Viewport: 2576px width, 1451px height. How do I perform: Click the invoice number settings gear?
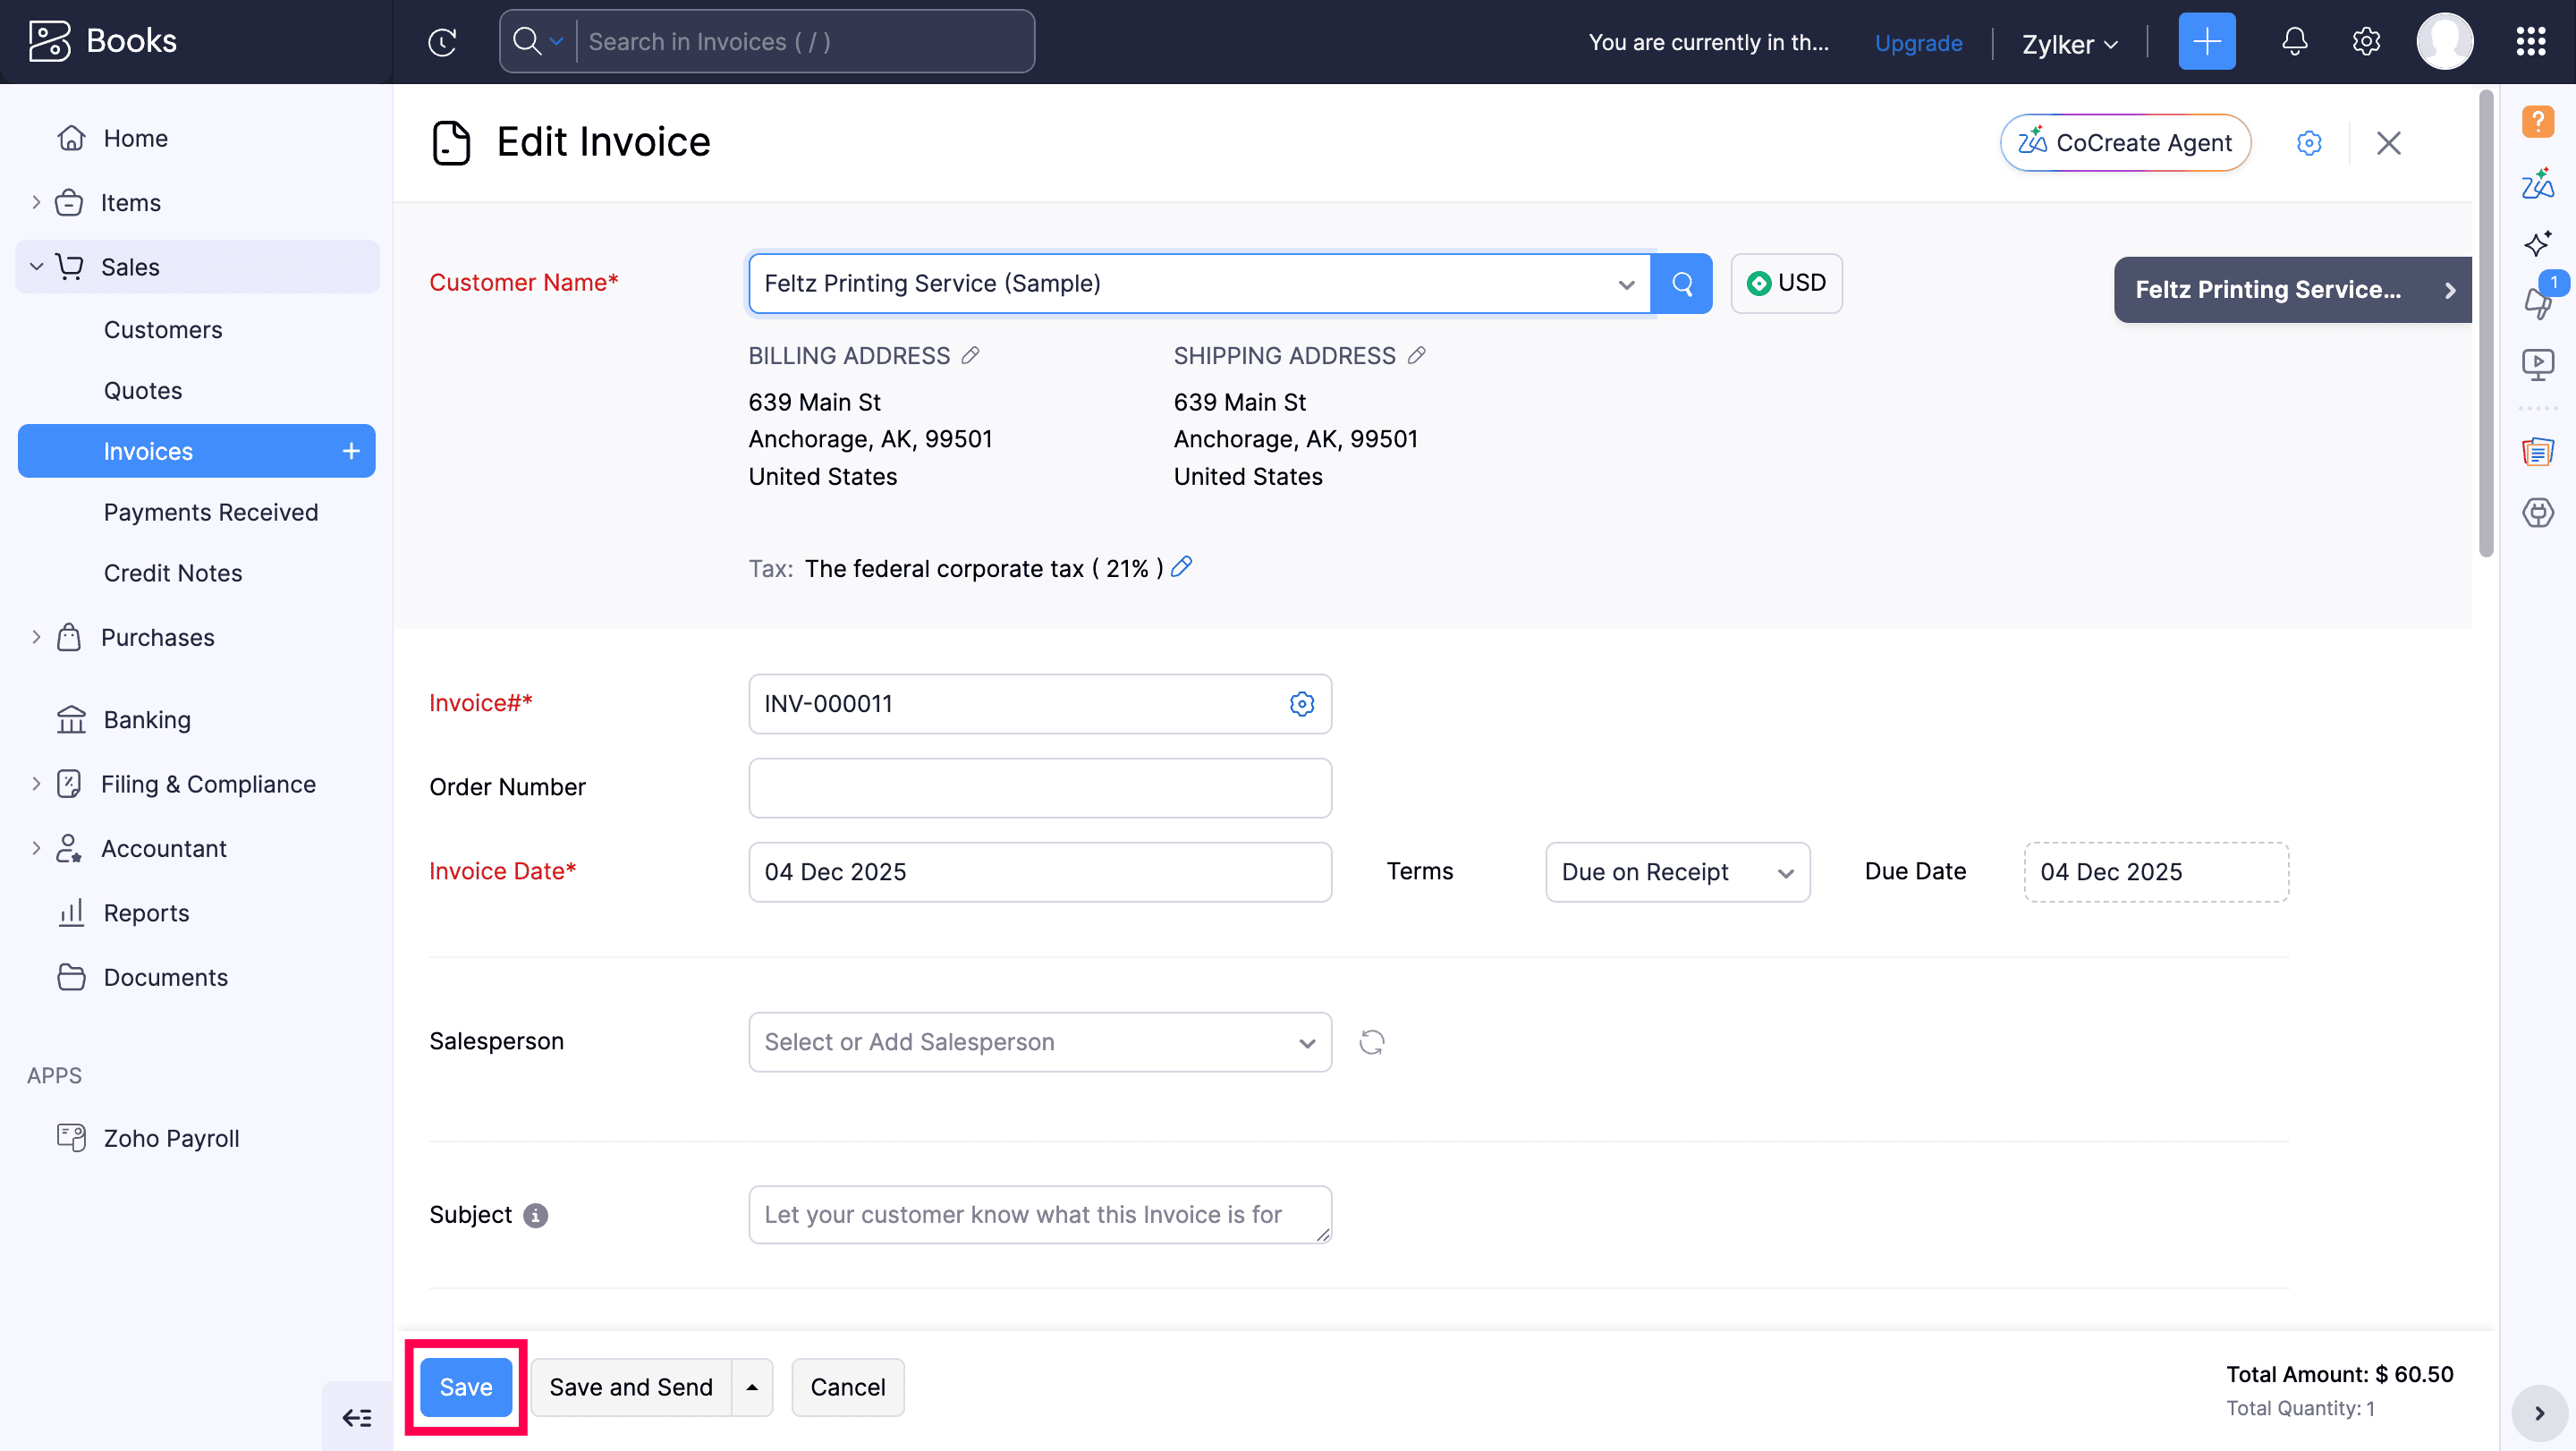coord(1301,704)
